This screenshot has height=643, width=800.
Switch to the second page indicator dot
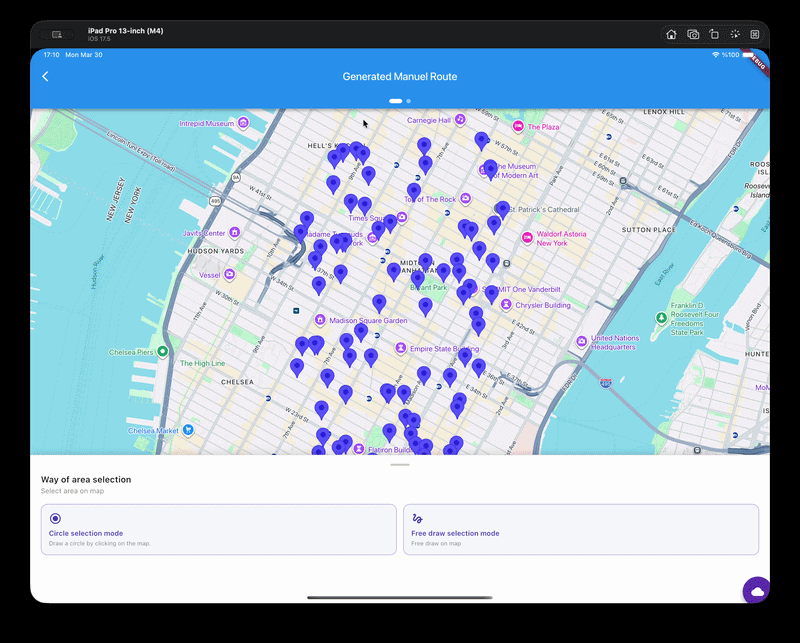409,101
